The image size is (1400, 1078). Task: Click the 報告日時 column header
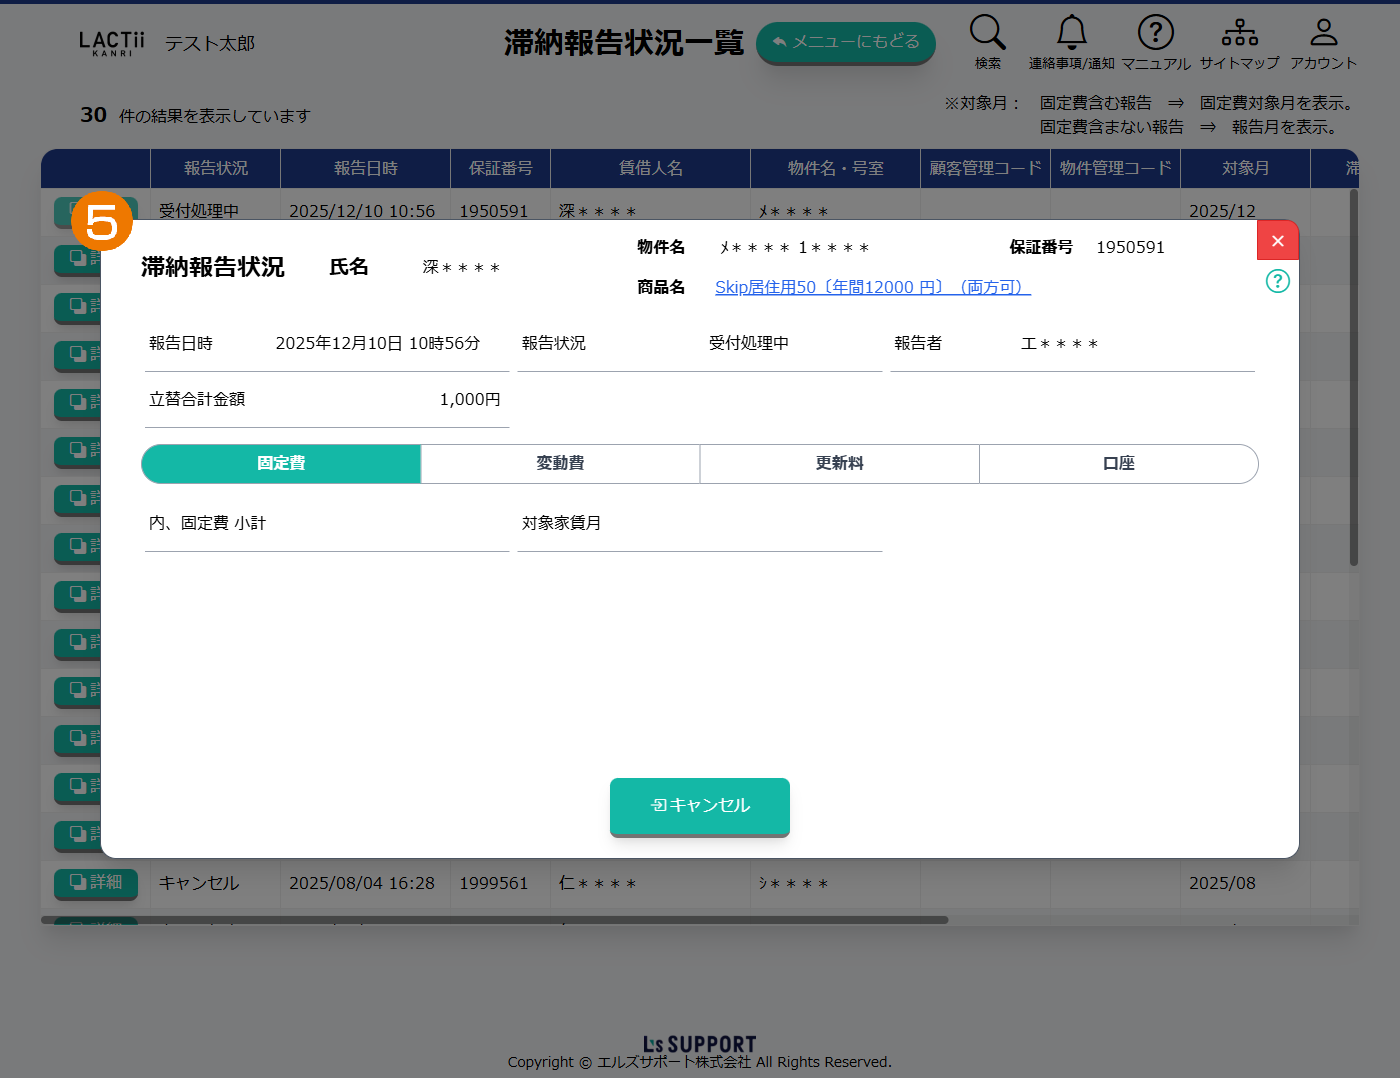point(365,168)
